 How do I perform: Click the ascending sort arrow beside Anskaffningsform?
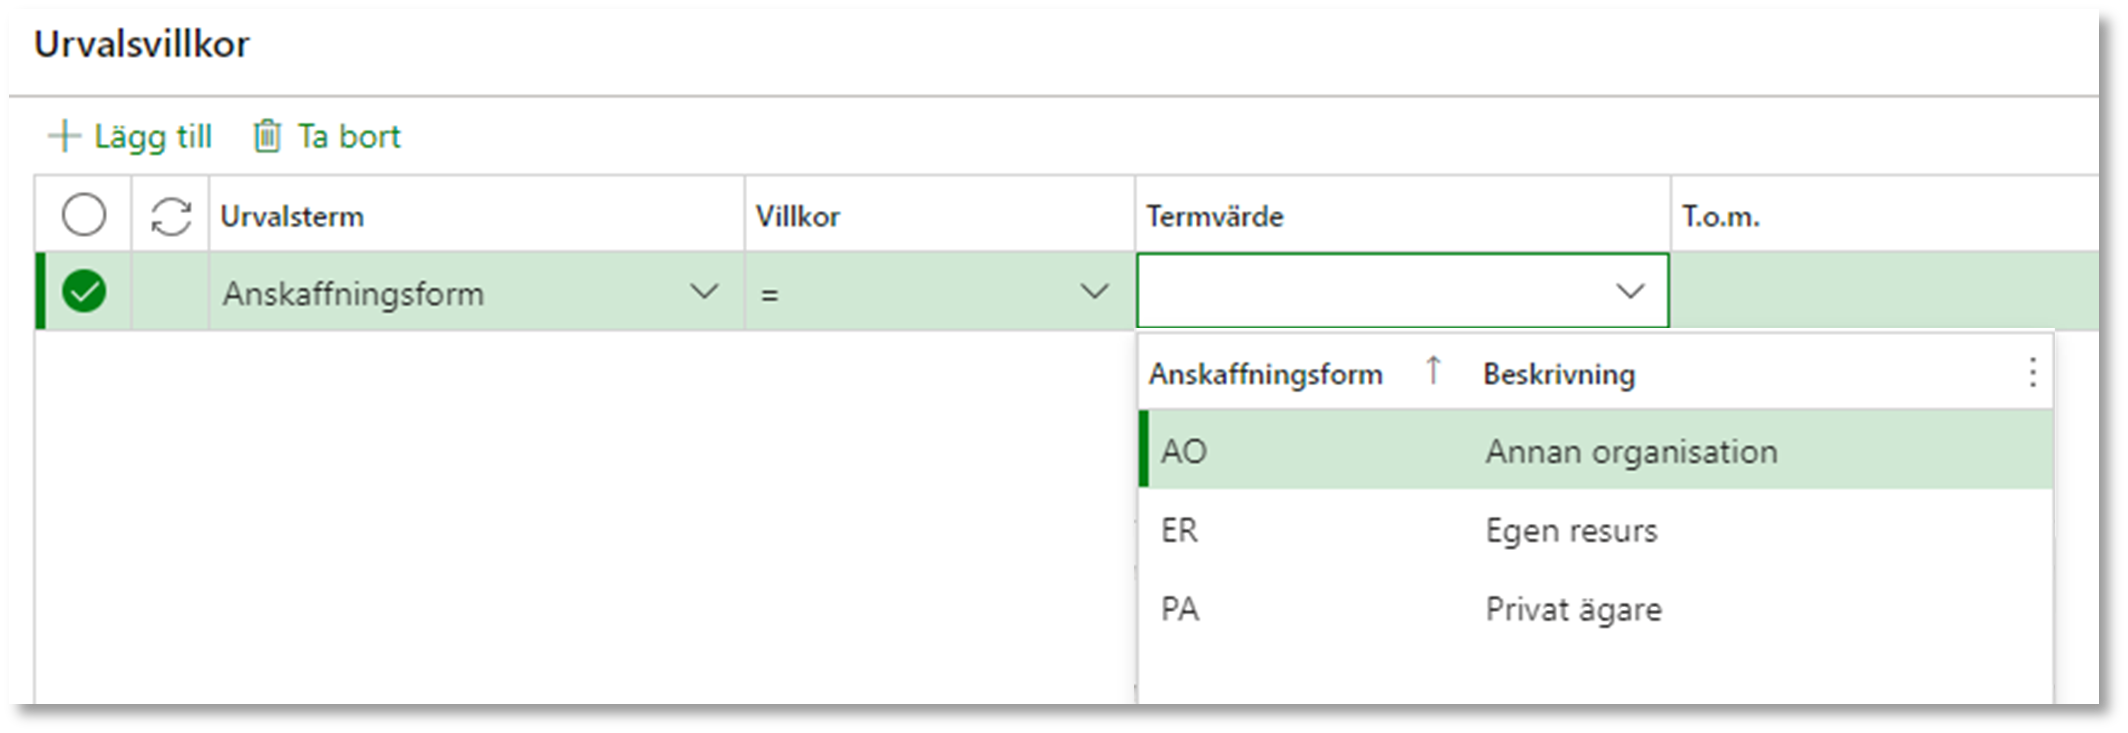[1433, 371]
